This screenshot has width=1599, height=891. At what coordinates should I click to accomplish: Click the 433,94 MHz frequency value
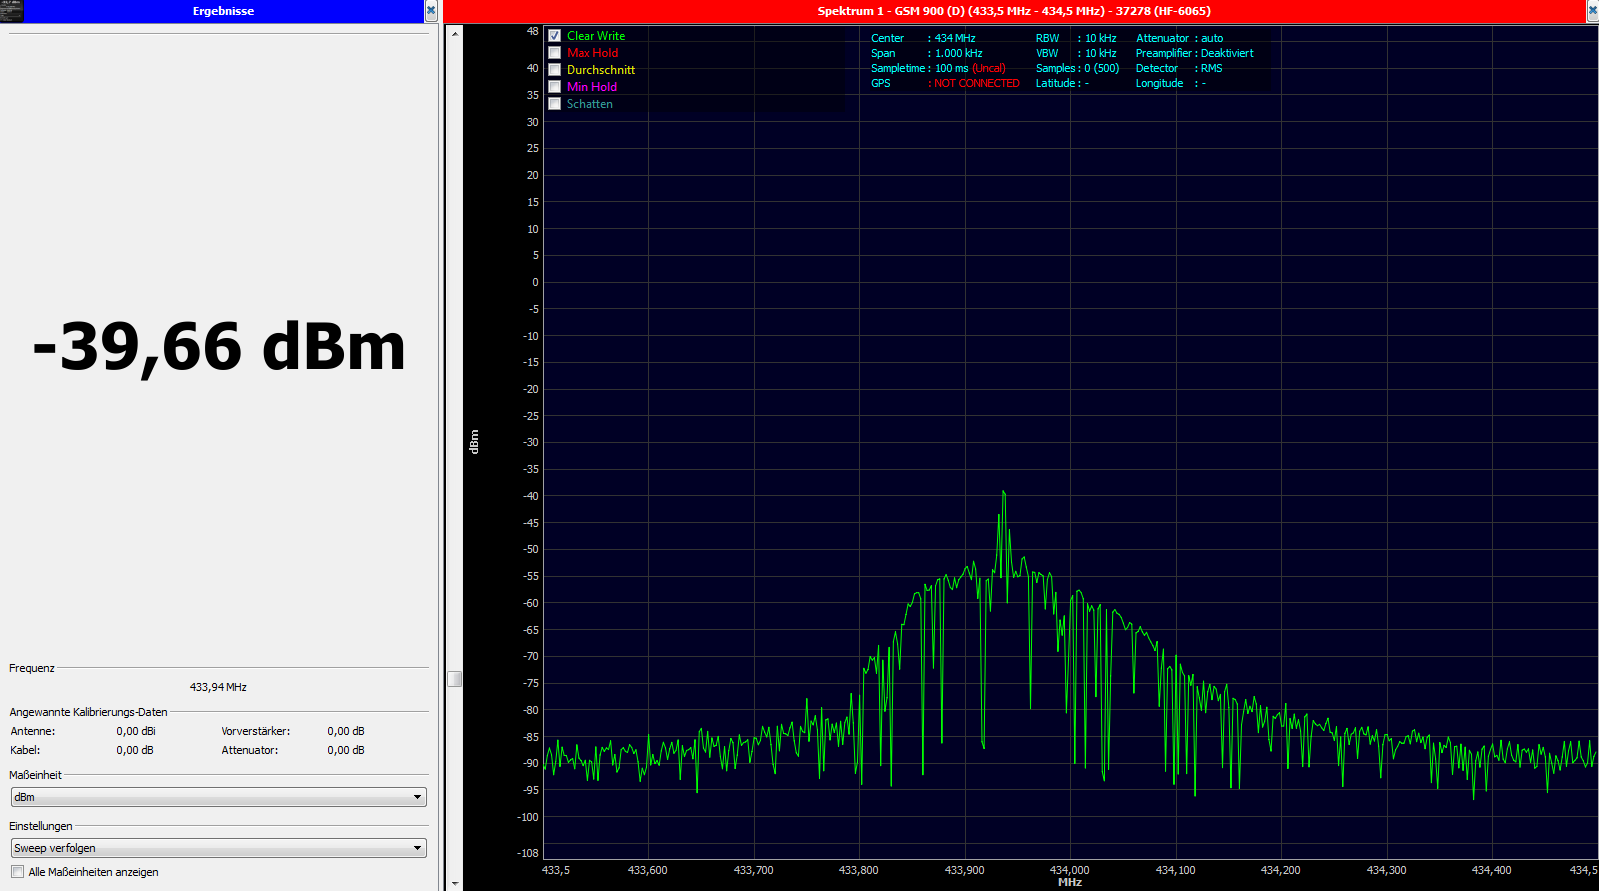point(218,687)
